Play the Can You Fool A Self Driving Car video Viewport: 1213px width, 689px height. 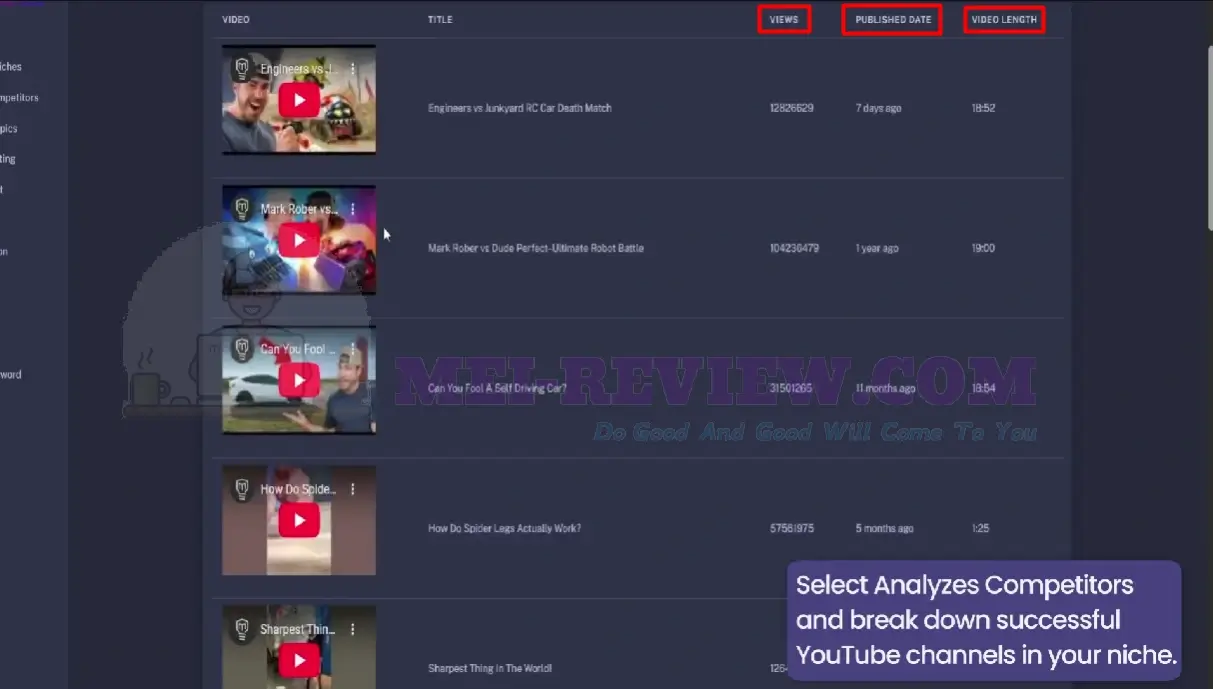[299, 380]
